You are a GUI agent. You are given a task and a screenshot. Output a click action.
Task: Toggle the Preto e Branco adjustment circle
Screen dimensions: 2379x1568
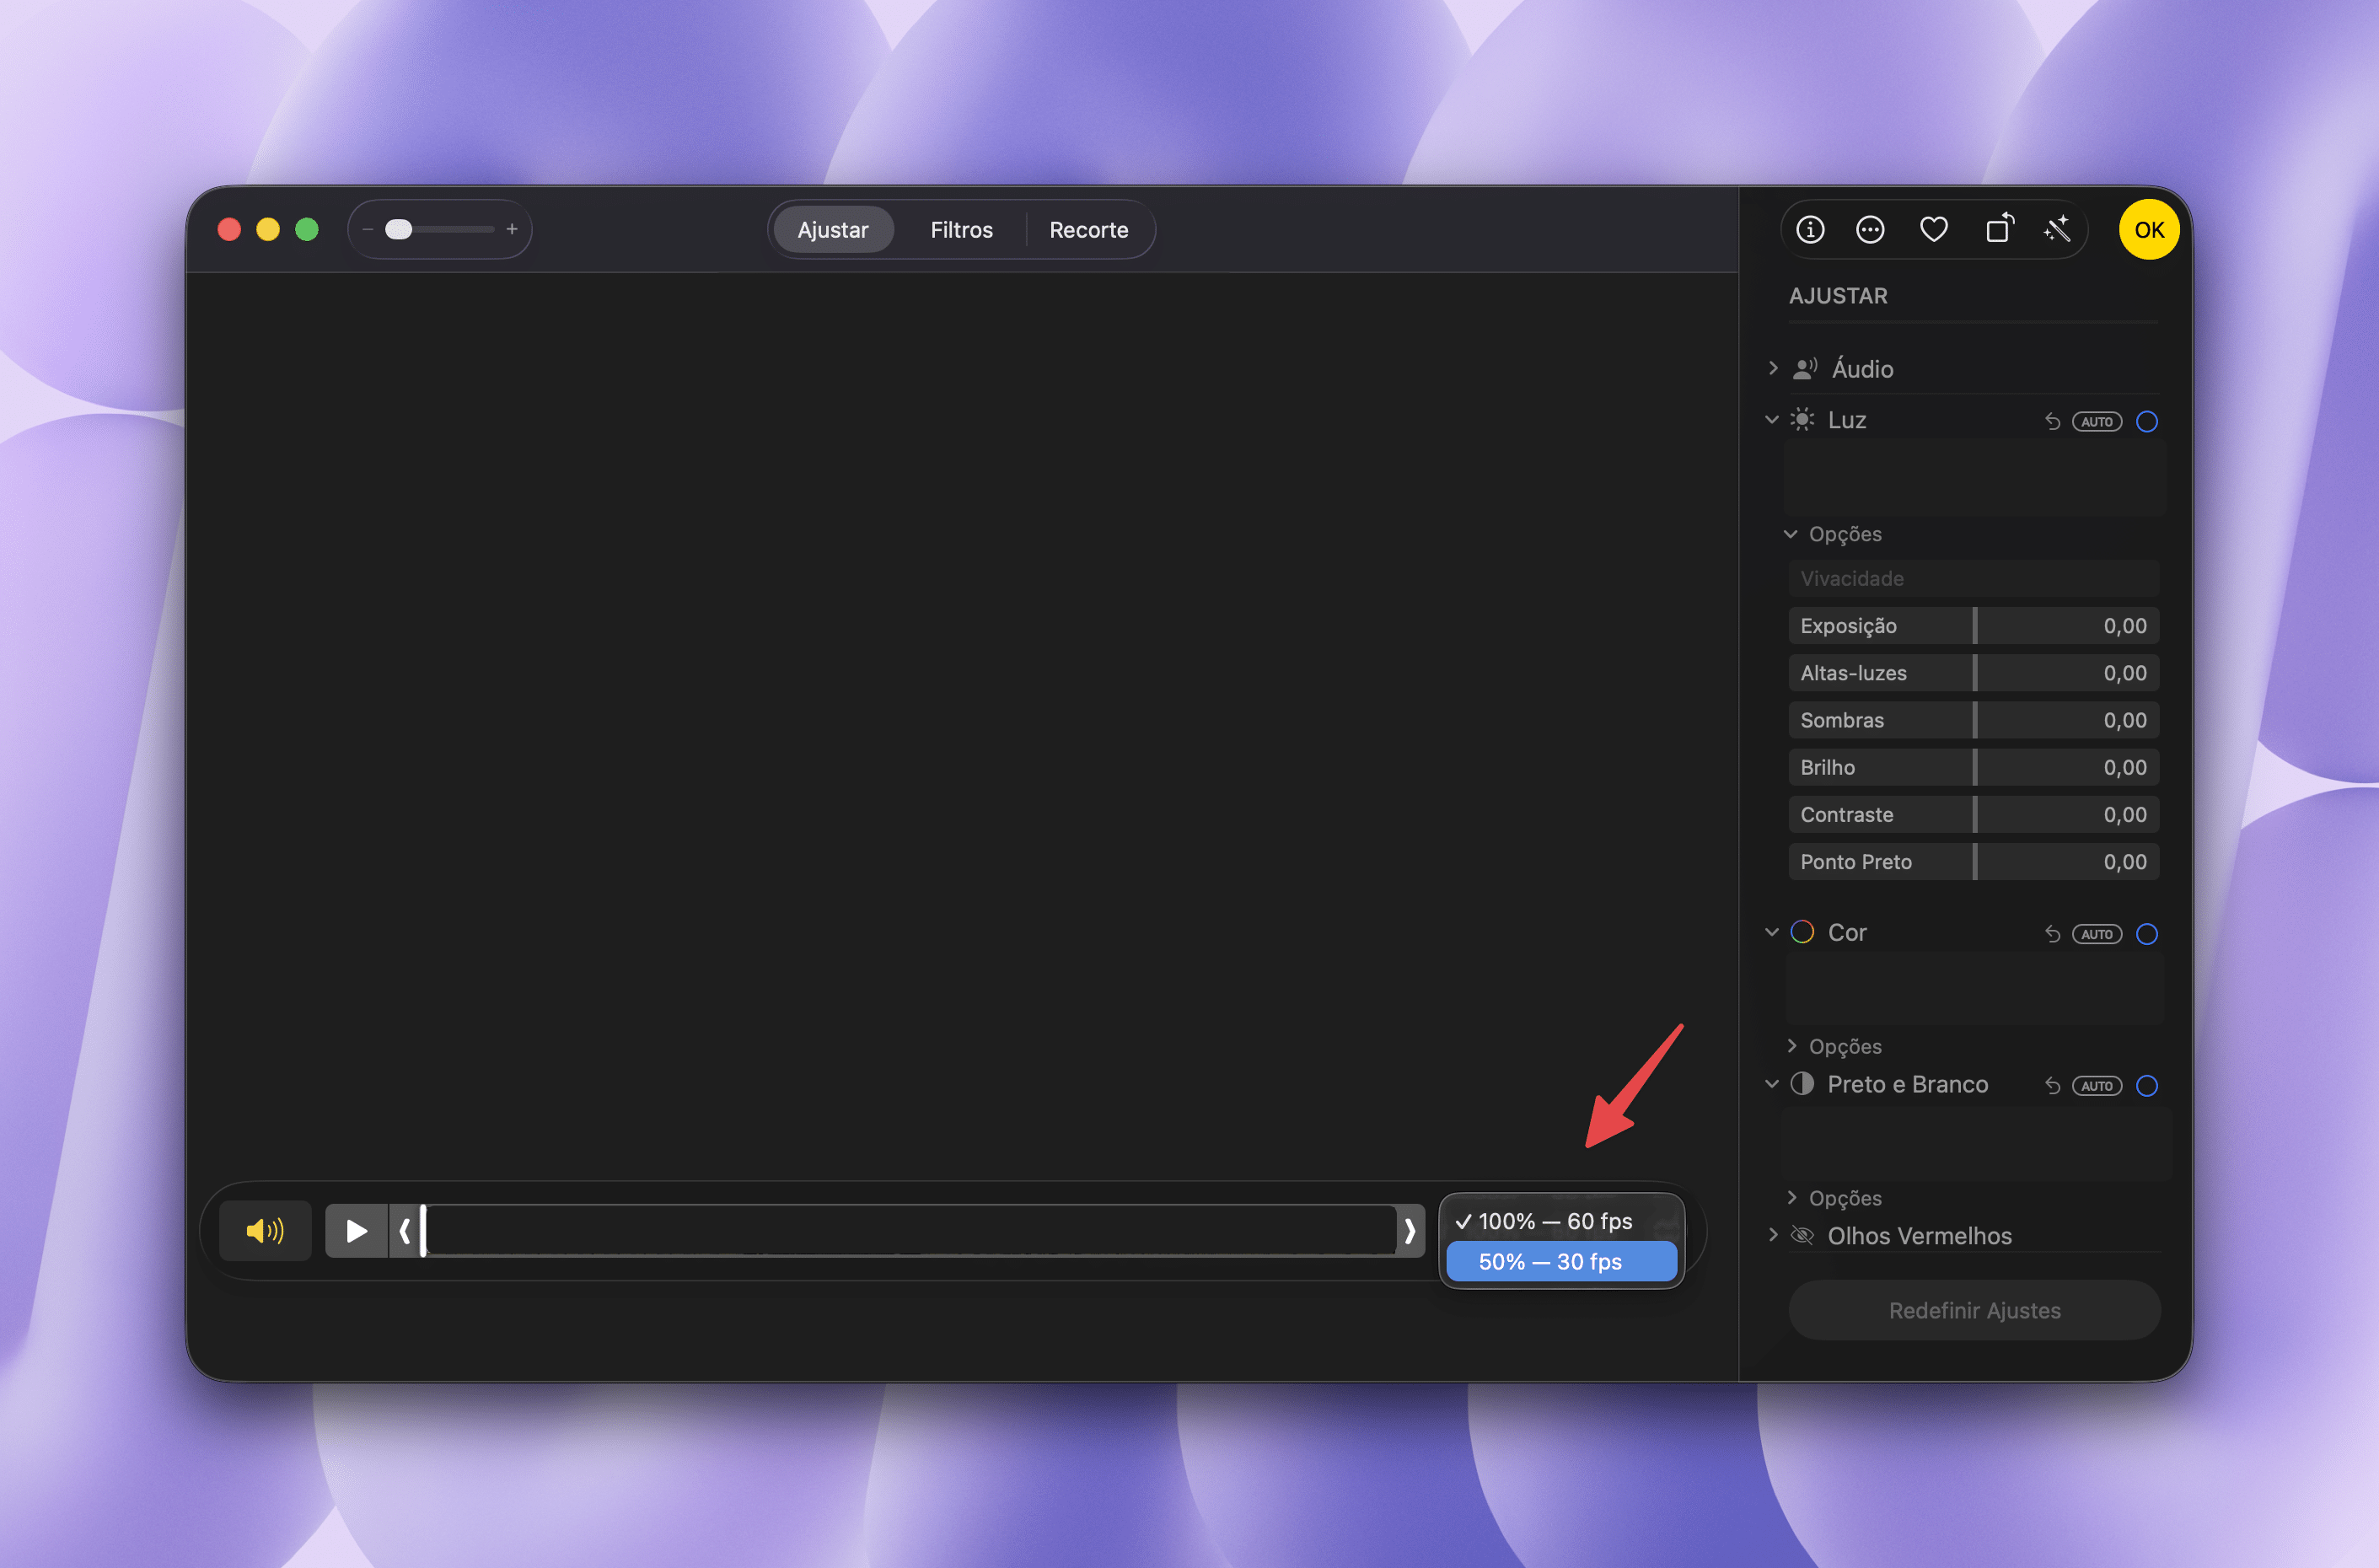click(2146, 1086)
